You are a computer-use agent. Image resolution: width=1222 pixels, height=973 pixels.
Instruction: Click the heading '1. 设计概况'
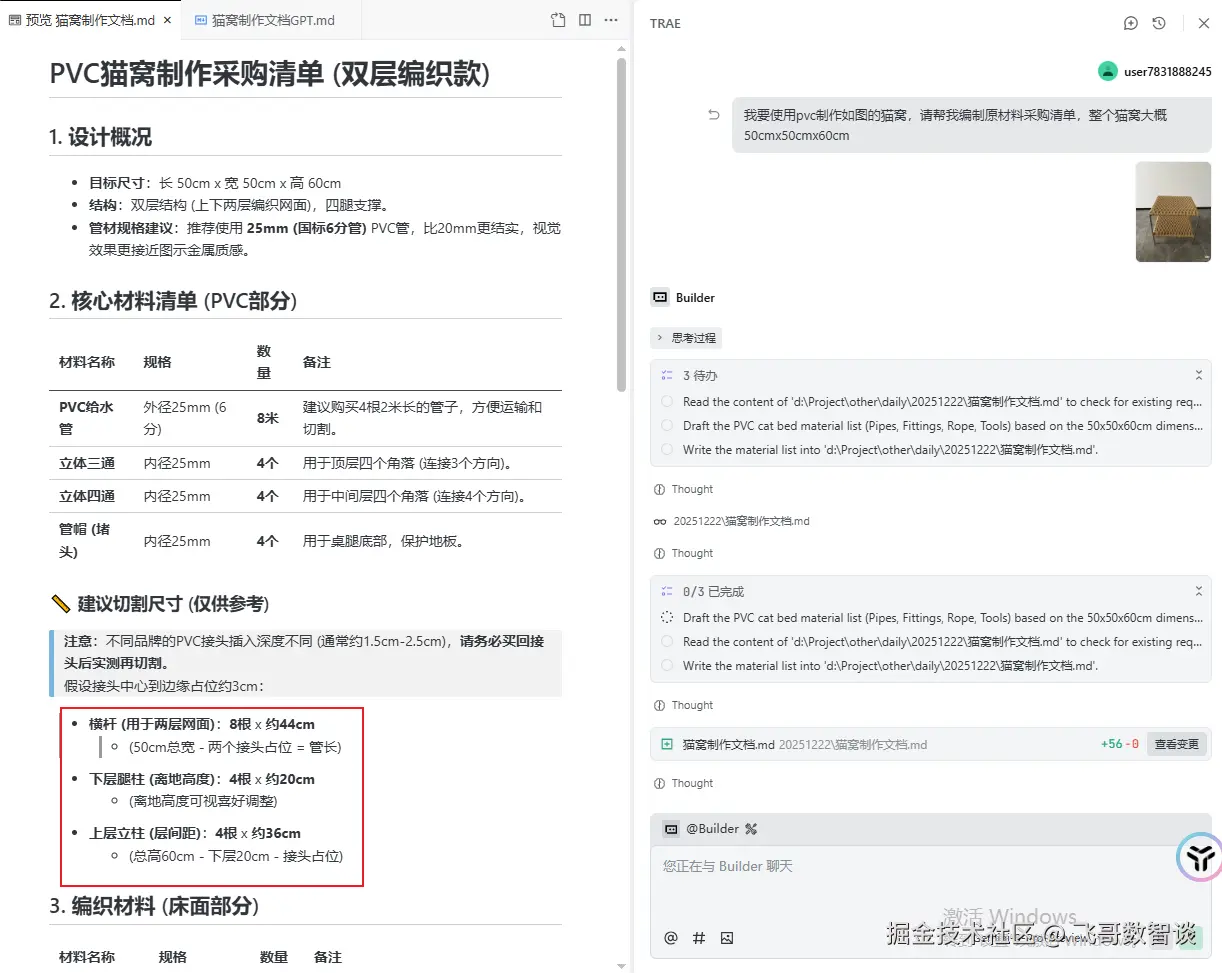coord(100,137)
